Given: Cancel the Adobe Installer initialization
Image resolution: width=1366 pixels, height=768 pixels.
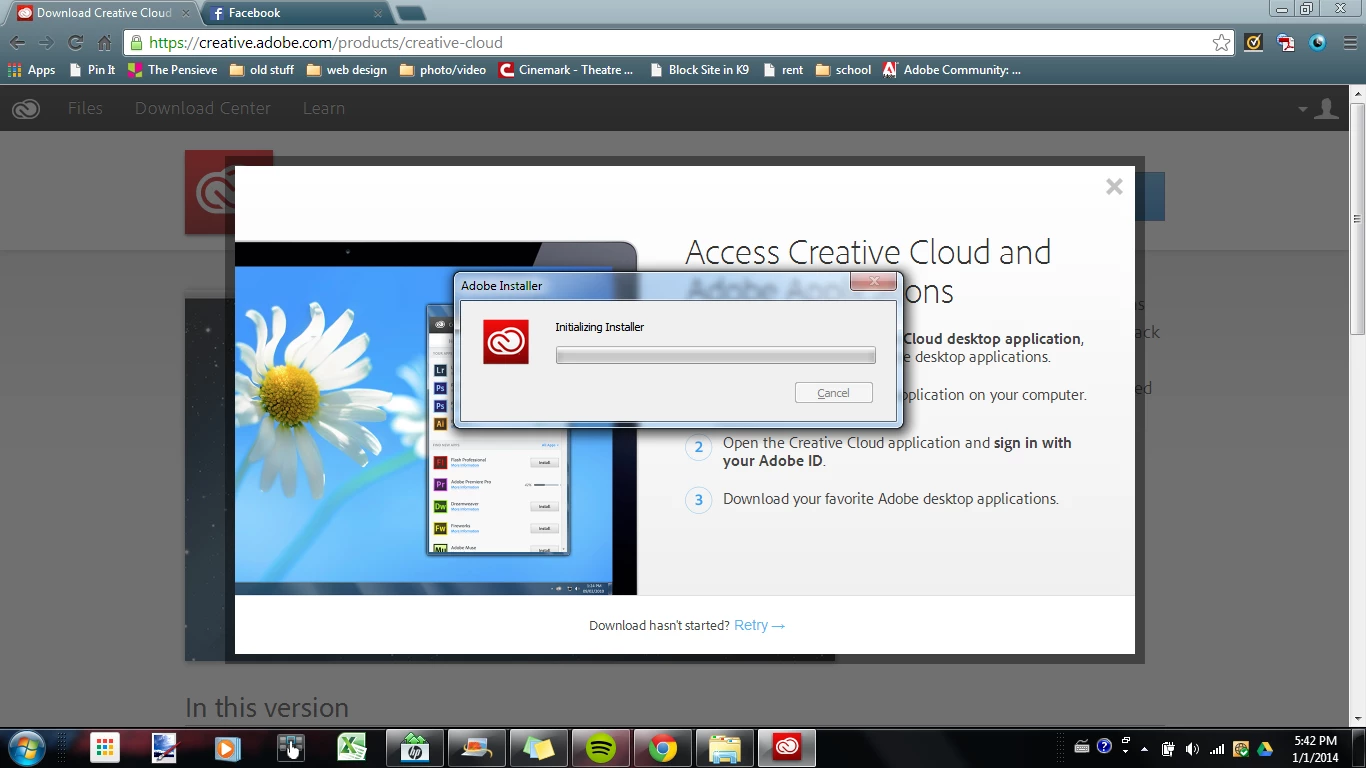Looking at the screenshot, I should 833,393.
